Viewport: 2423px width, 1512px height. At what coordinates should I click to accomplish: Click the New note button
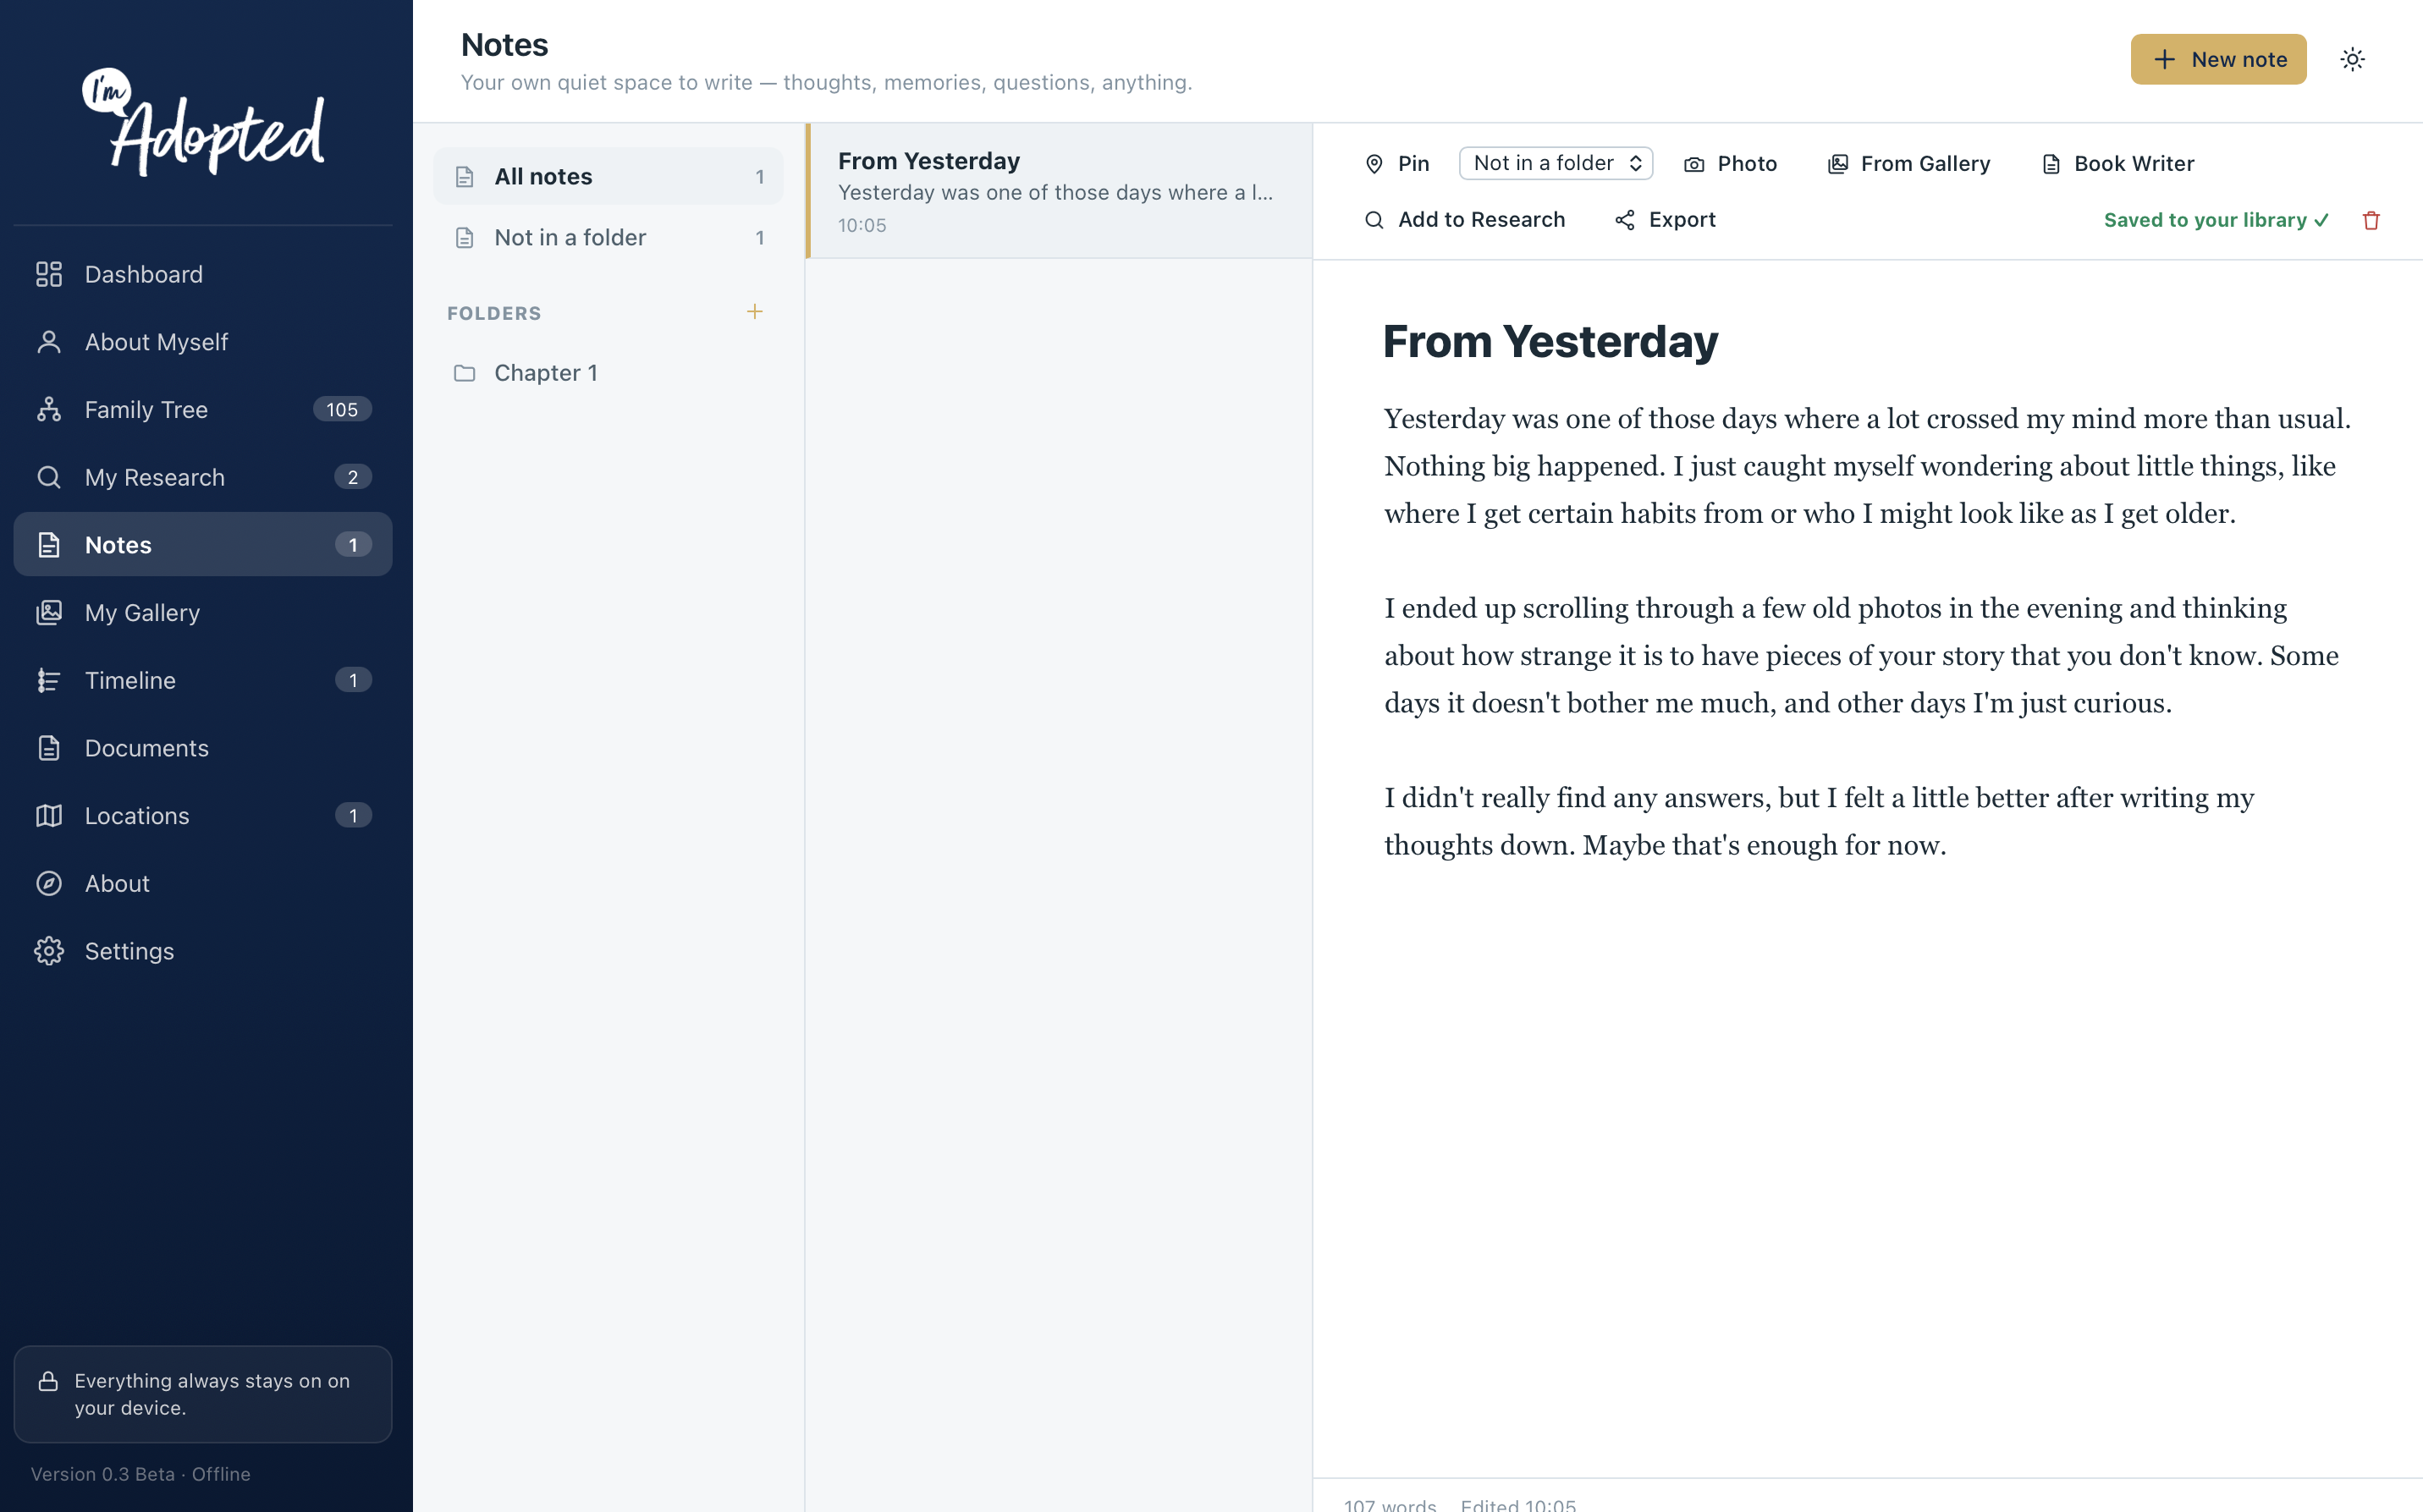[x=2218, y=59]
